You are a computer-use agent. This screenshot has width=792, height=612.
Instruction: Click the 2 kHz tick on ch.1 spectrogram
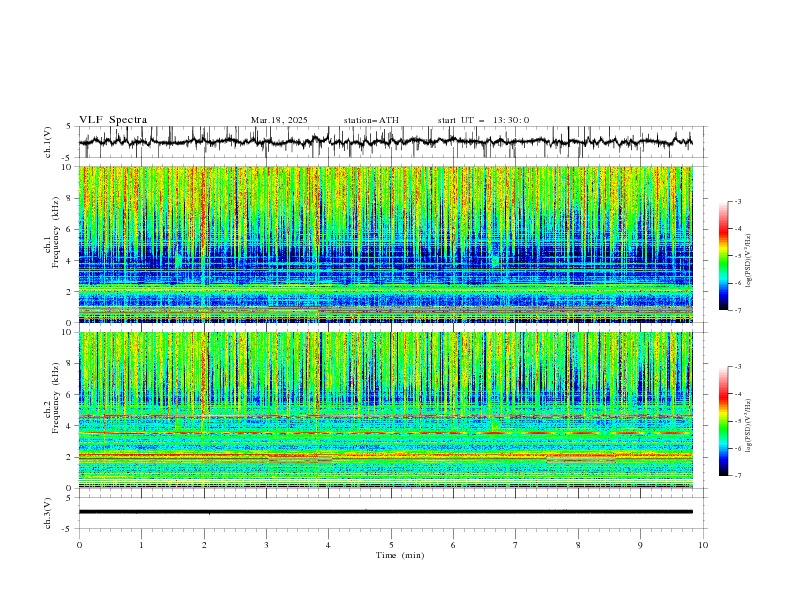[x=70, y=291]
